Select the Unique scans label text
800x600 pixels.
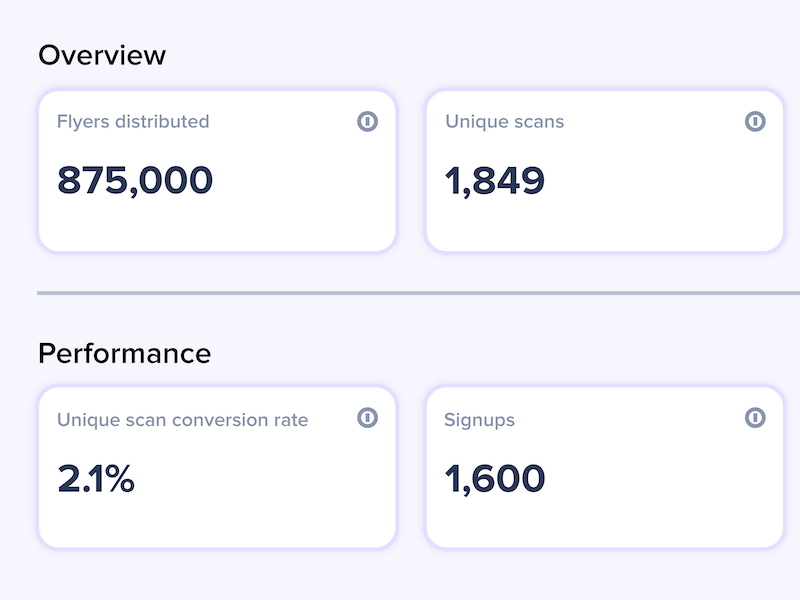(505, 121)
